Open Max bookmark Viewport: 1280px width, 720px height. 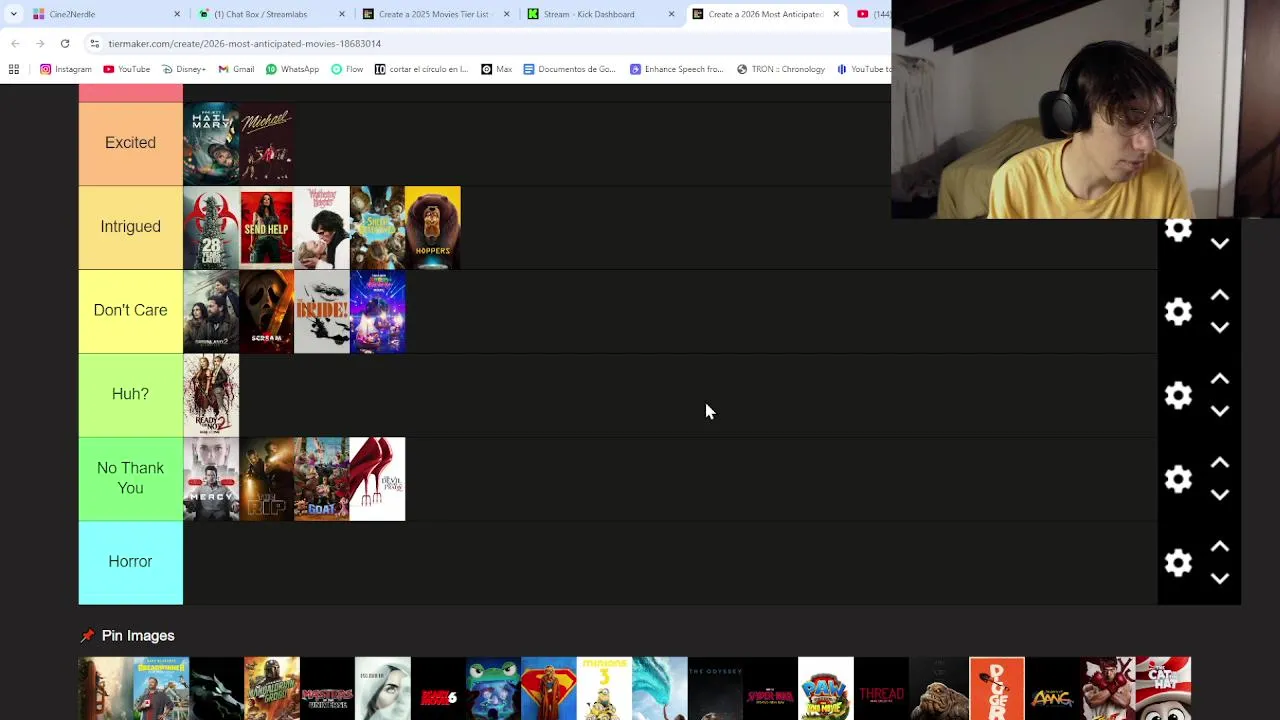[x=497, y=69]
